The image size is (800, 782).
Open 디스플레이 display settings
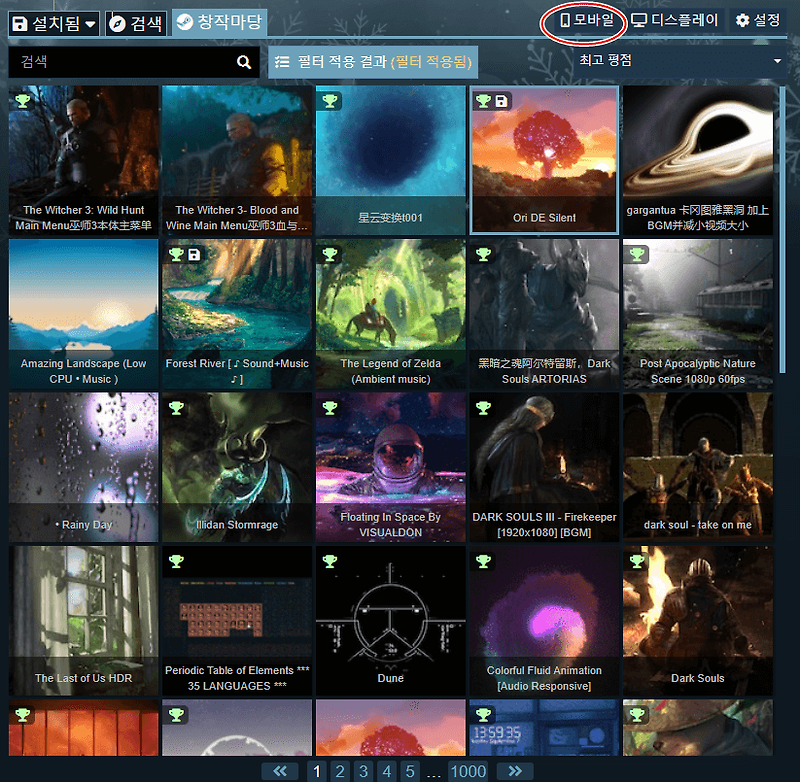coord(676,20)
